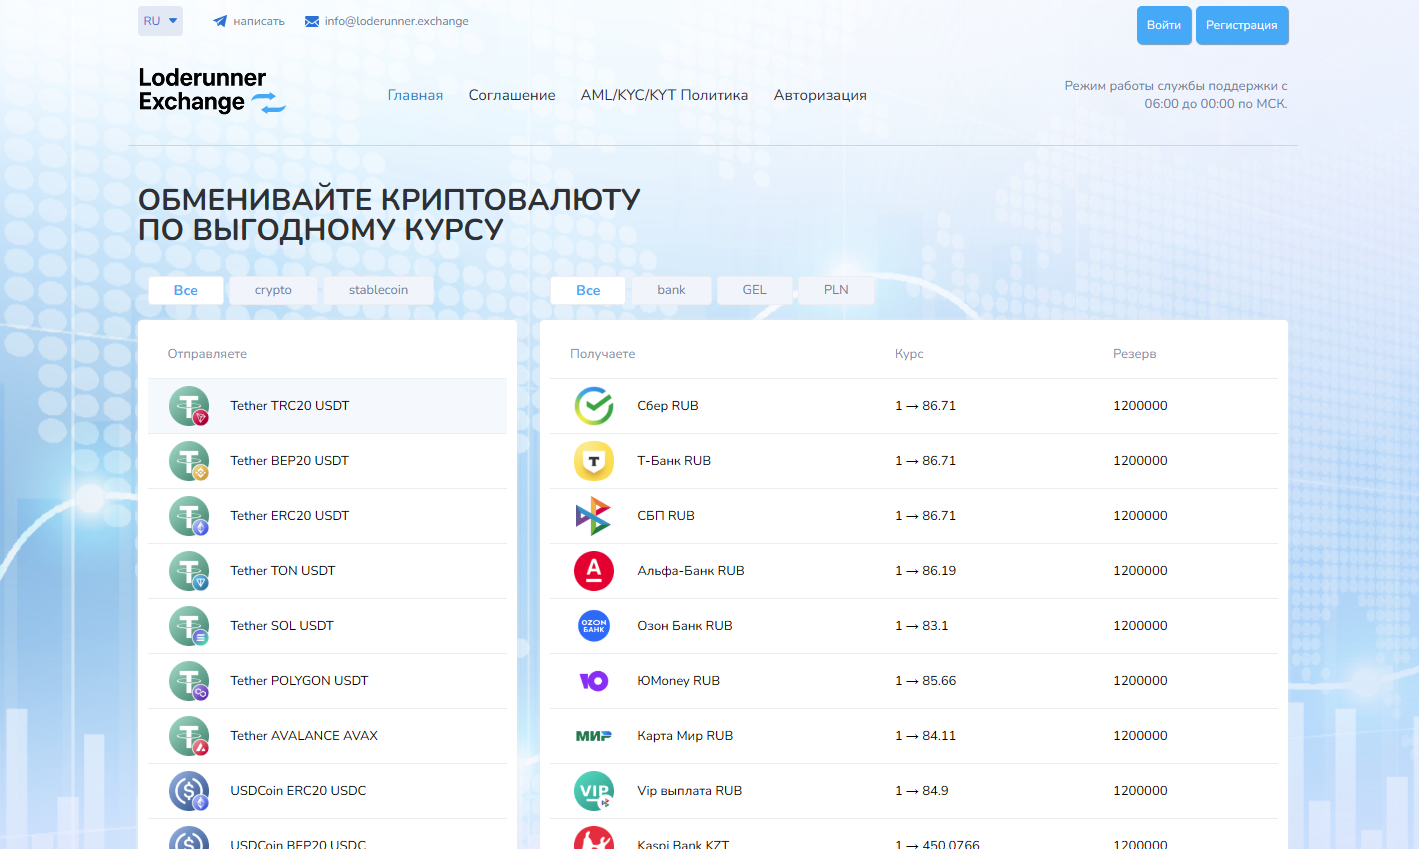Select the Все tab above Отправляете list
This screenshot has height=849, width=1419.
coord(186,290)
